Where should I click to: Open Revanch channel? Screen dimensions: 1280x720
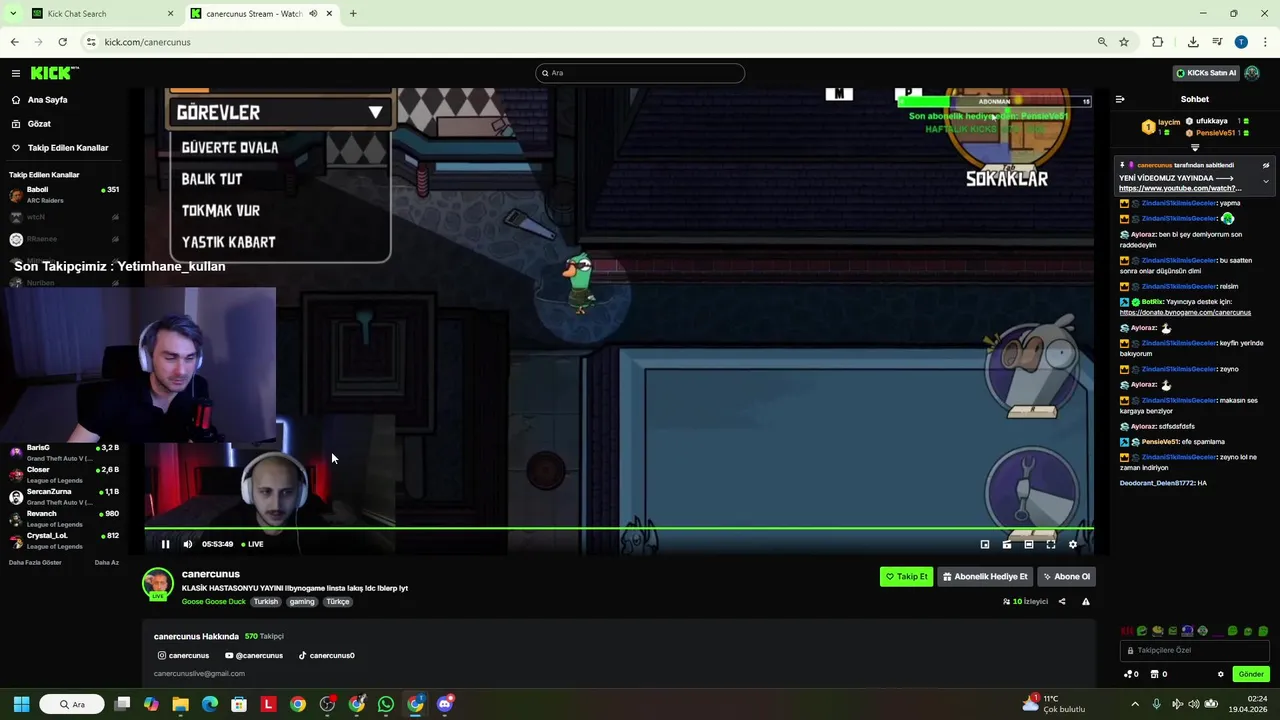click(x=64, y=519)
